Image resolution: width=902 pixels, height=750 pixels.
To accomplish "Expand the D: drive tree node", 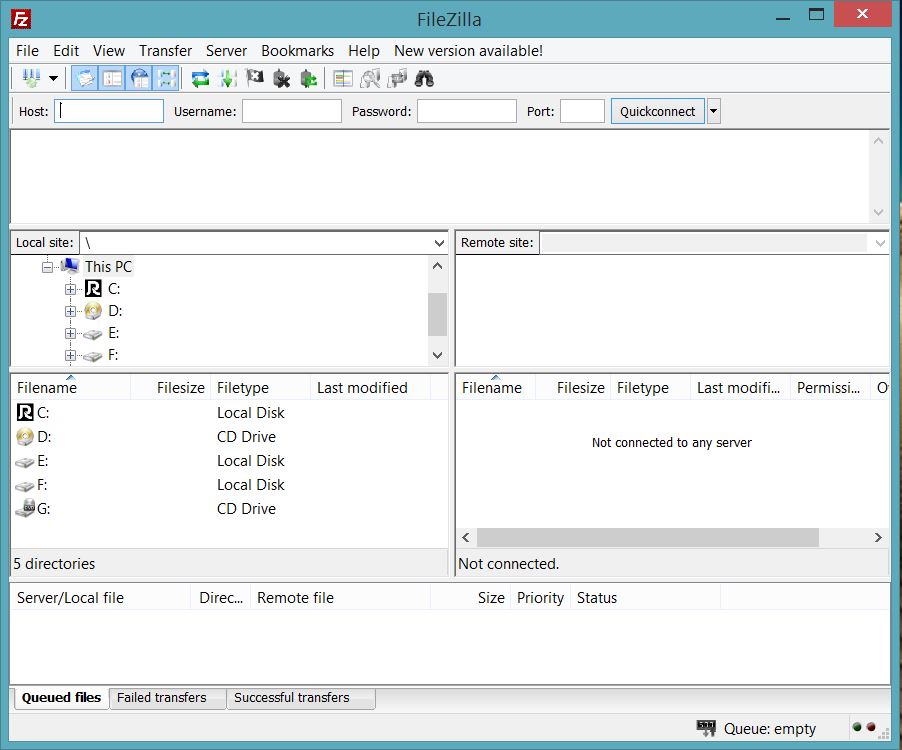I will coord(70,311).
